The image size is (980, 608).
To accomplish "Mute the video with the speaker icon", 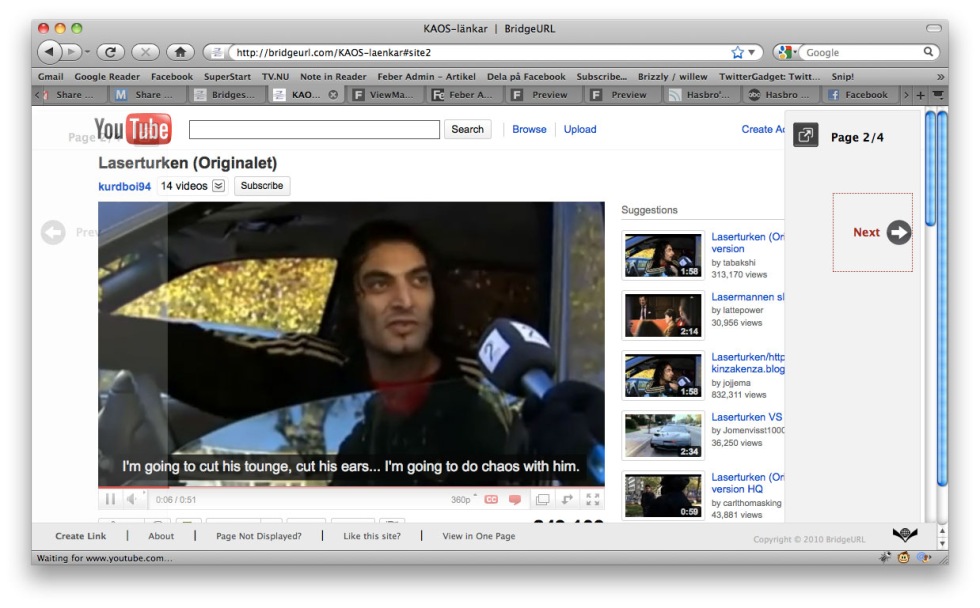I will [x=131, y=499].
